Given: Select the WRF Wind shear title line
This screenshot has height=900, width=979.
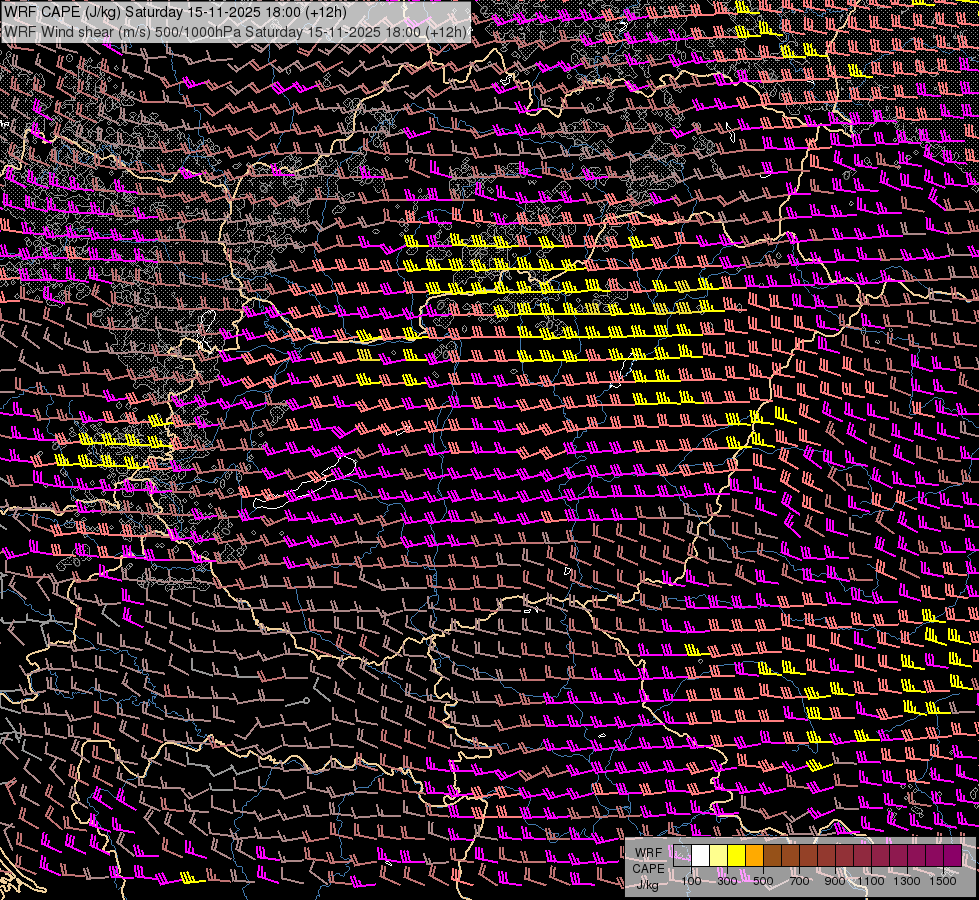Looking at the screenshot, I should coord(235,31).
